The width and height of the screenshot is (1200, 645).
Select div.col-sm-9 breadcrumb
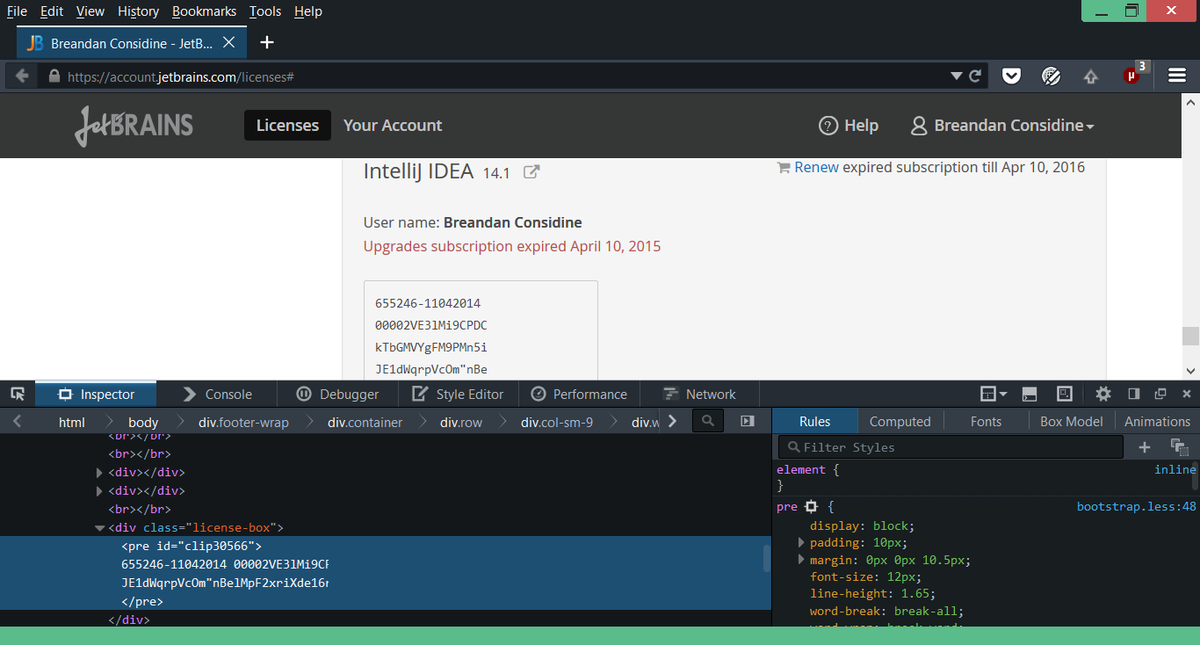(557, 422)
